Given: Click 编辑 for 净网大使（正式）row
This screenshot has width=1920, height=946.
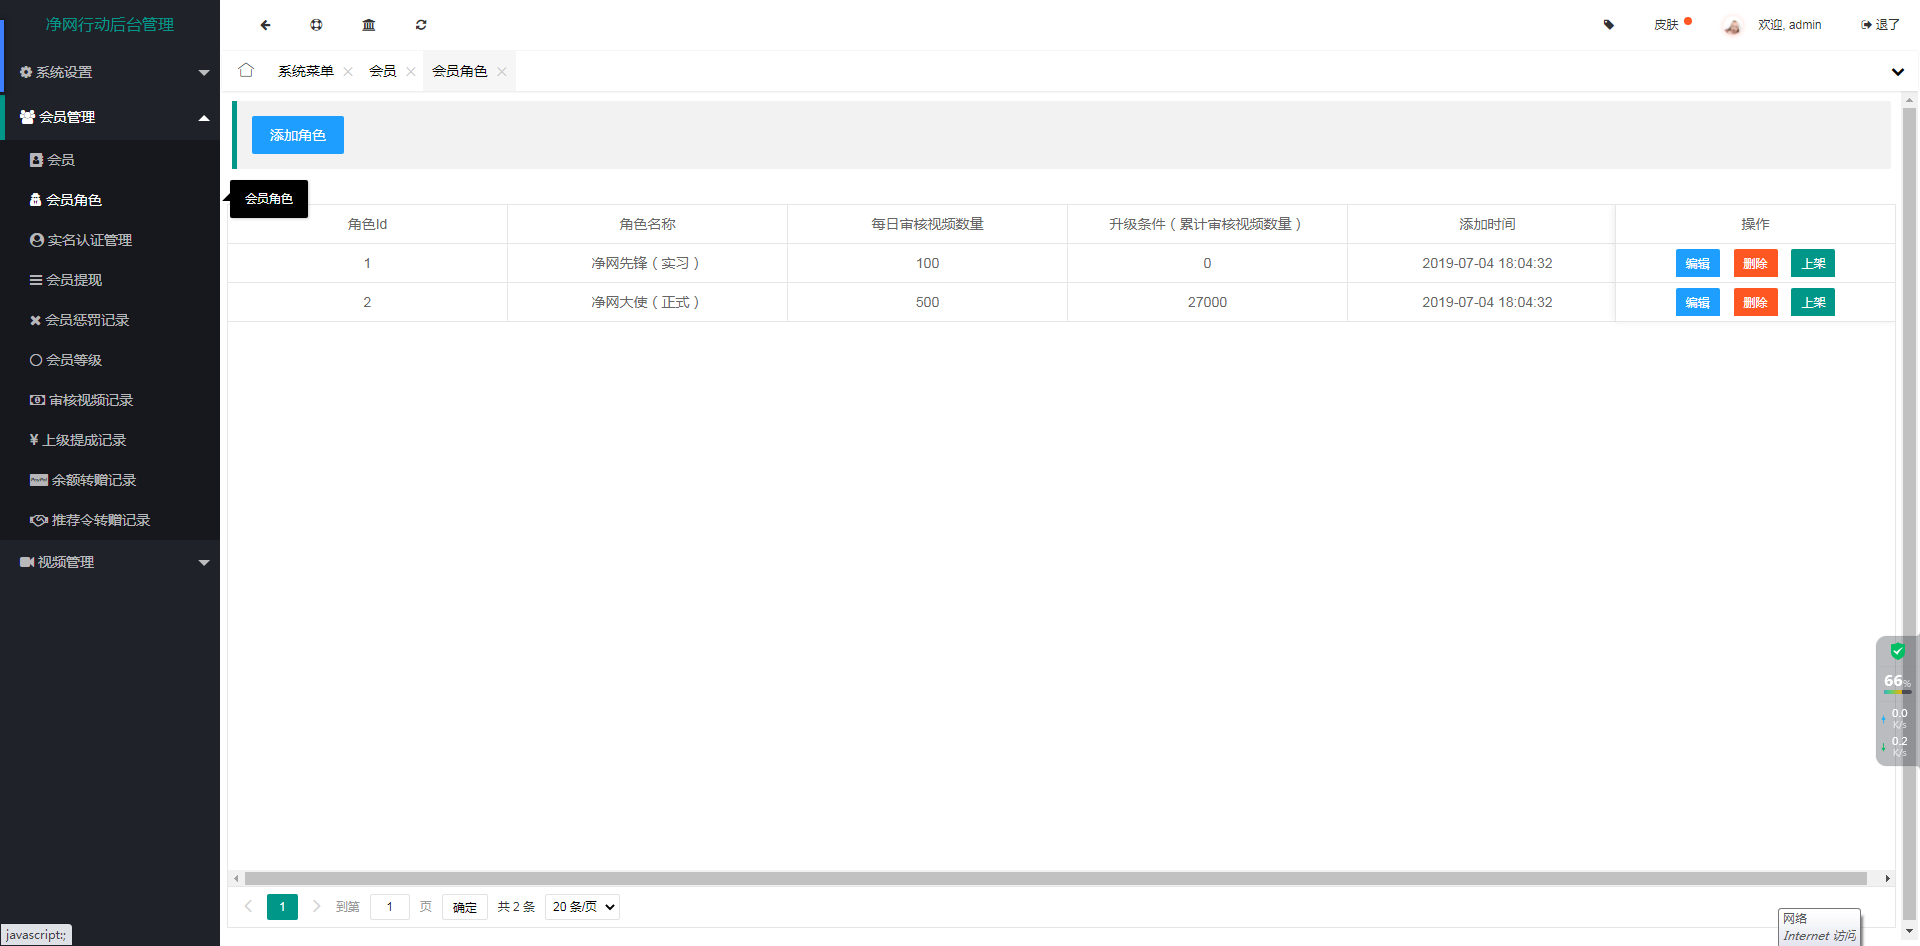Looking at the screenshot, I should [x=1698, y=302].
